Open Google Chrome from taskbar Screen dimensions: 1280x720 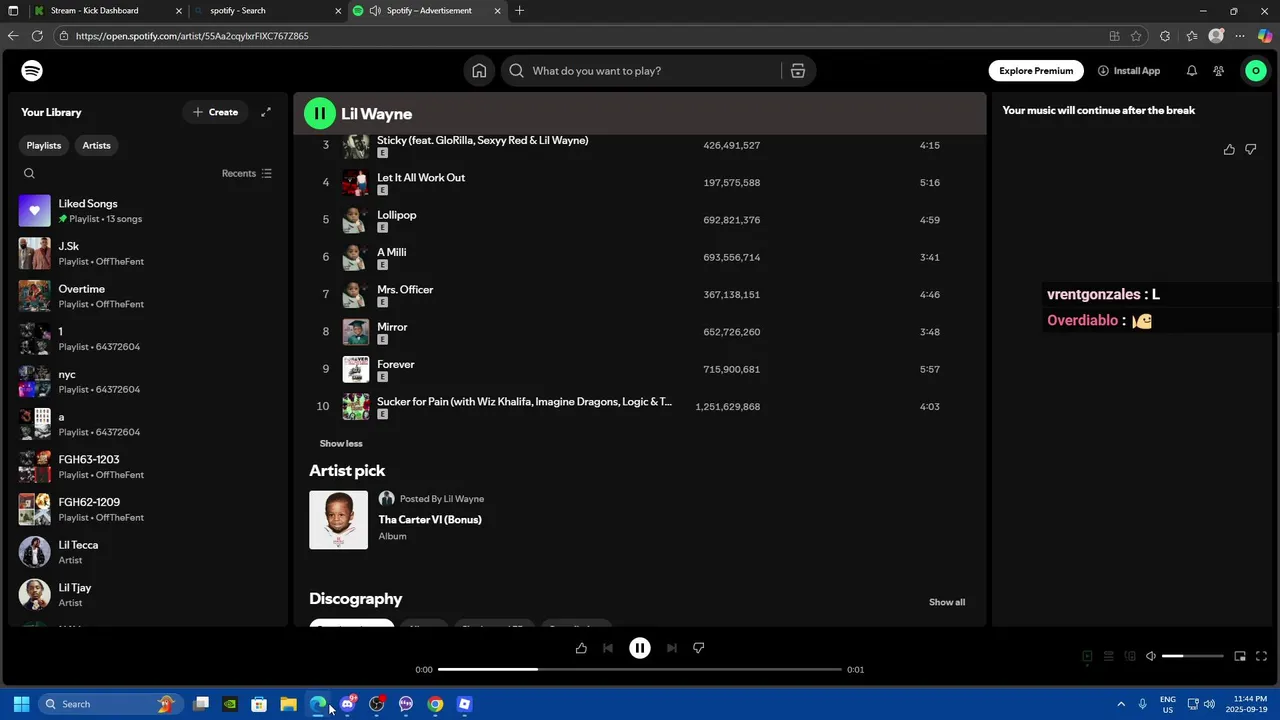pos(435,704)
